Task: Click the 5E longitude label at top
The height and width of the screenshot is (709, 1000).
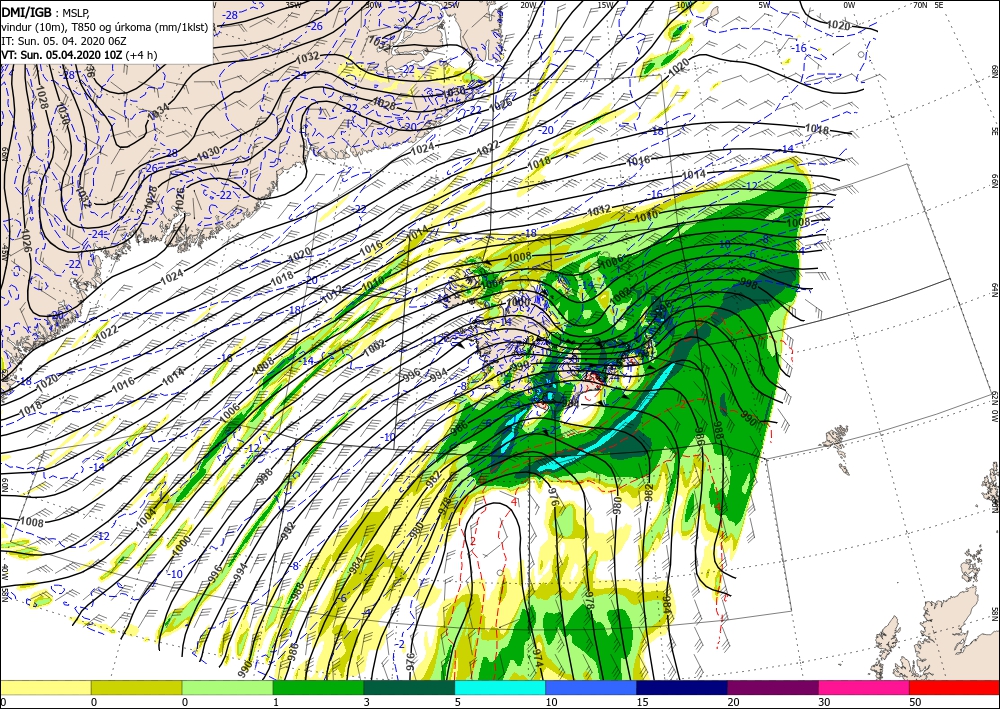Action: coord(939,4)
